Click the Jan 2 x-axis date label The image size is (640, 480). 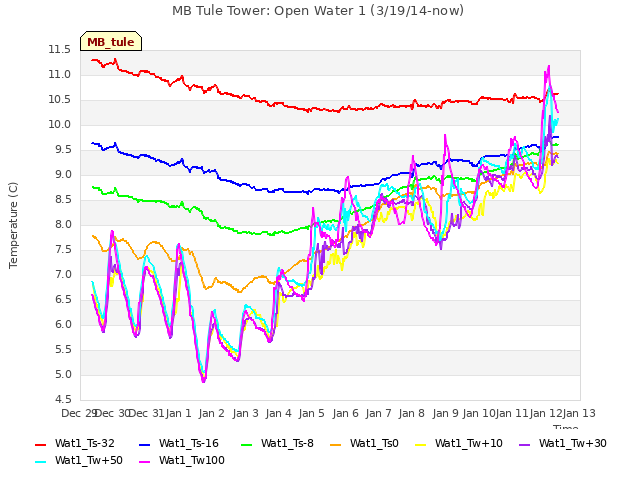tap(212, 413)
